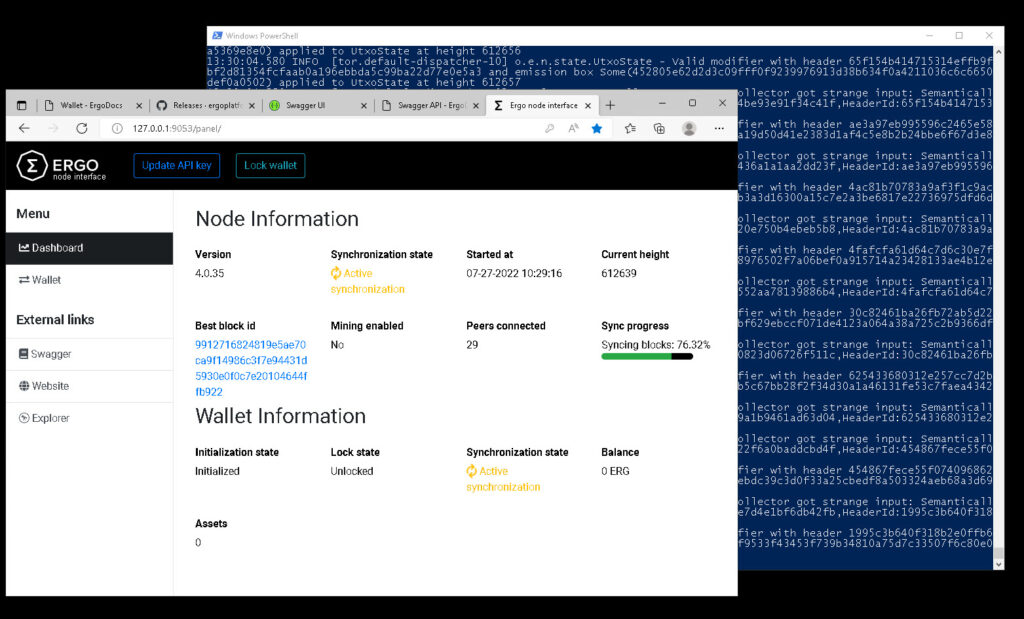Click the Lock wallet button

pos(270,165)
